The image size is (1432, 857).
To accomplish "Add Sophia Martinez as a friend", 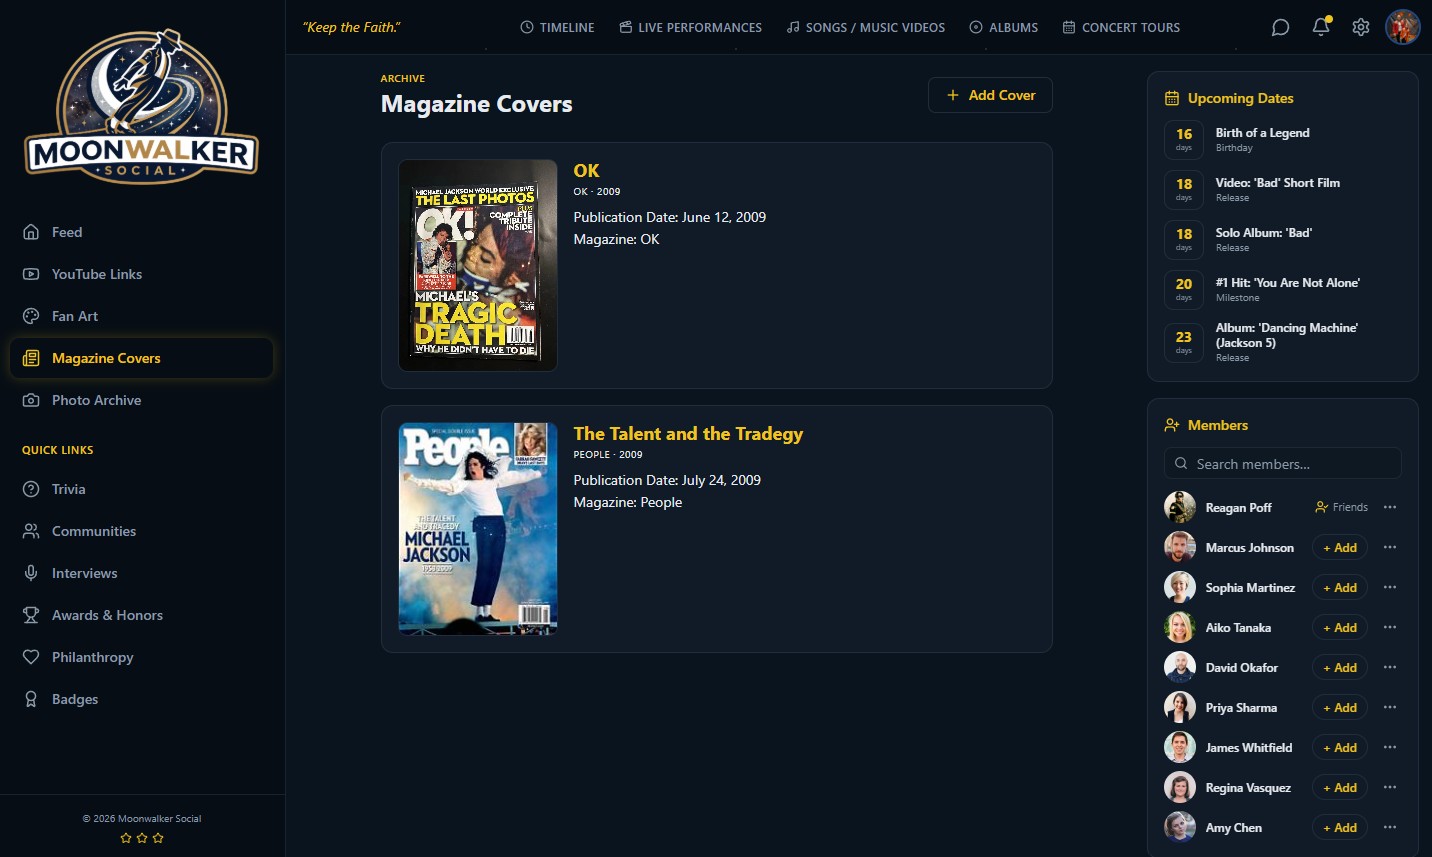I will coord(1340,587).
